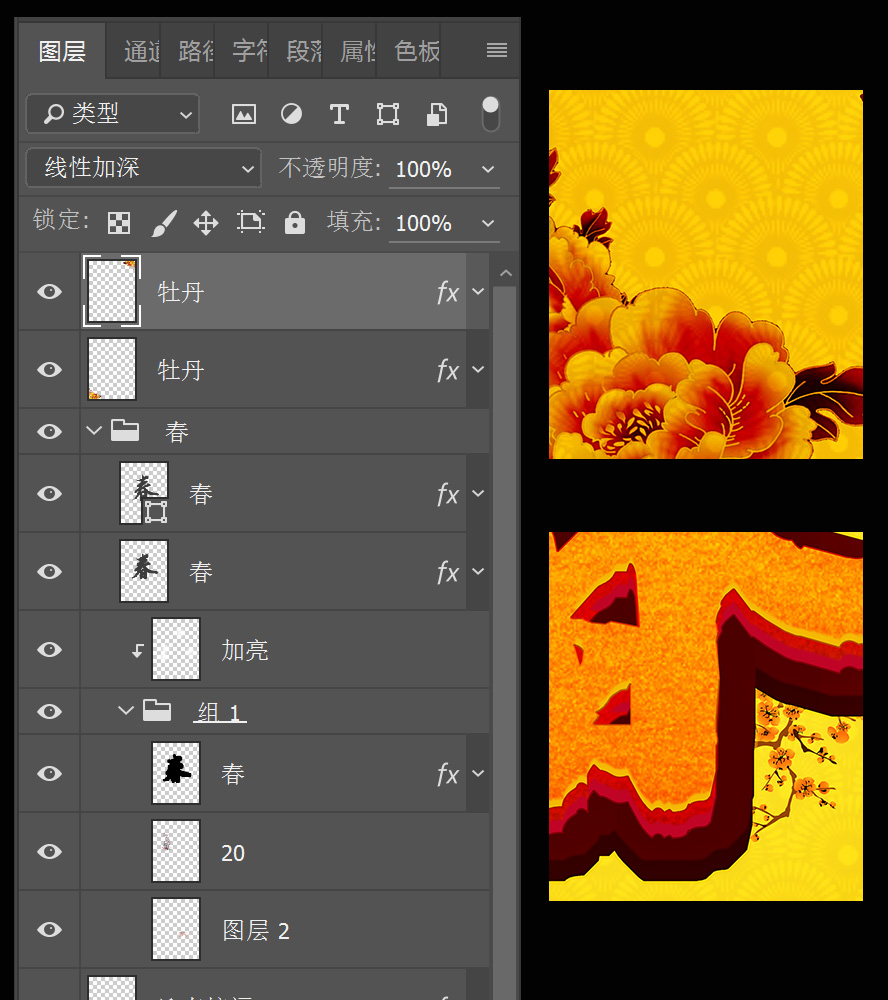Screen dimensions: 888x1000
Task: Click clipping mask arrow on 加亮 layer
Action: tap(137, 651)
